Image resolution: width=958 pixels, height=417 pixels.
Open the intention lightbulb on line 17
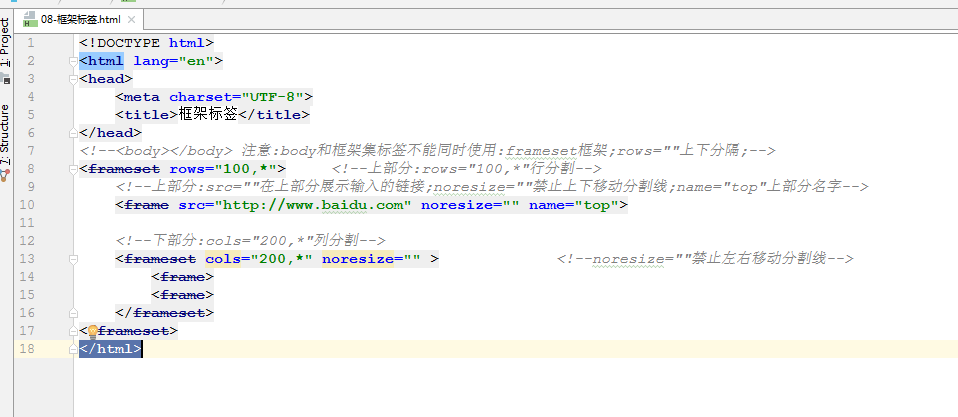click(x=92, y=331)
